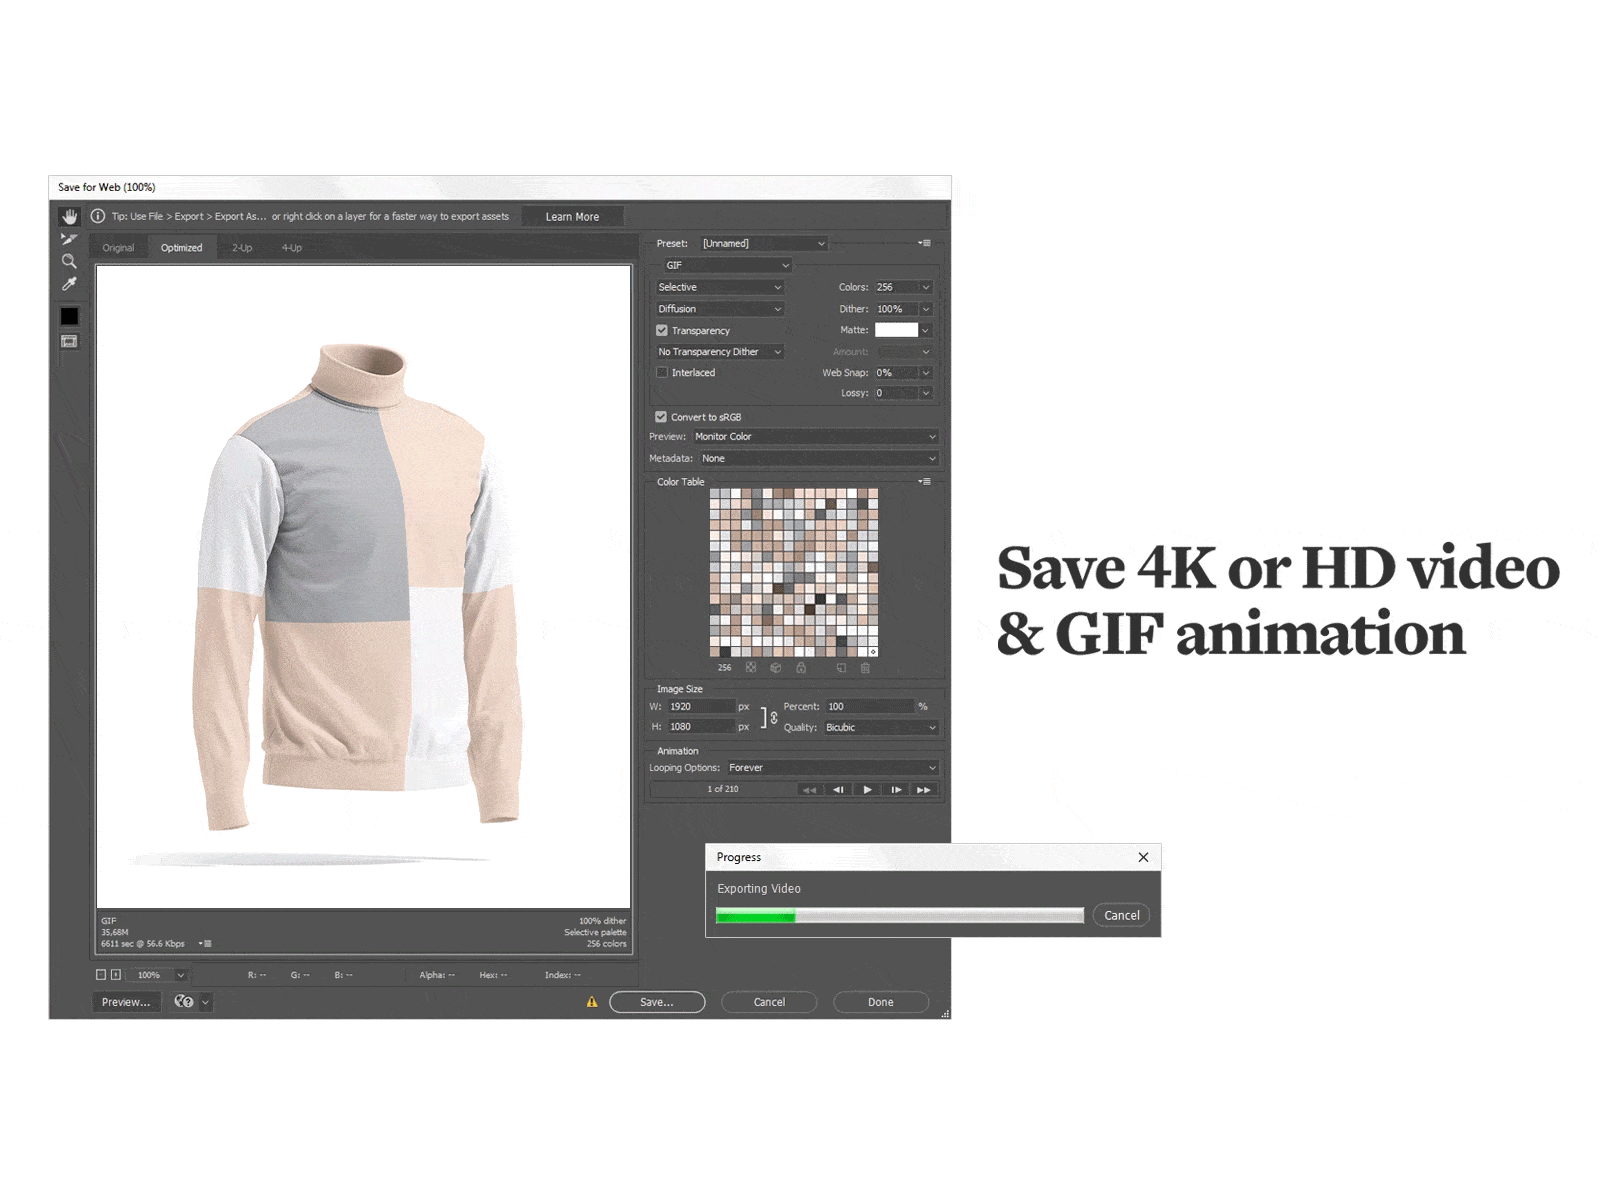Select the Hand tool
The height and width of the screenshot is (1200, 1600).
click(69, 217)
